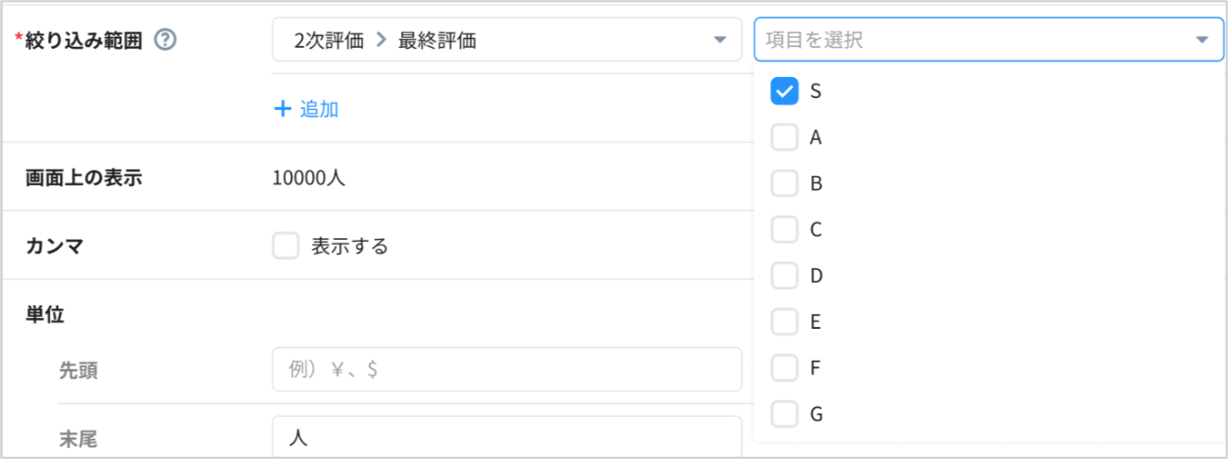Check the B option checkbox
Image resolution: width=1228 pixels, height=460 pixels.
pos(785,184)
